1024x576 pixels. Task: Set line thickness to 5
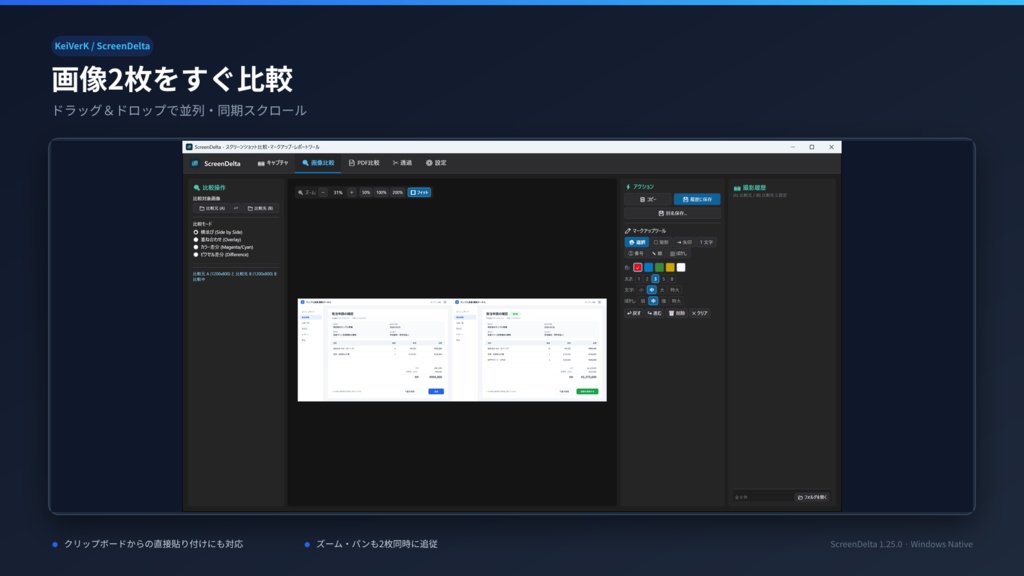pos(664,279)
